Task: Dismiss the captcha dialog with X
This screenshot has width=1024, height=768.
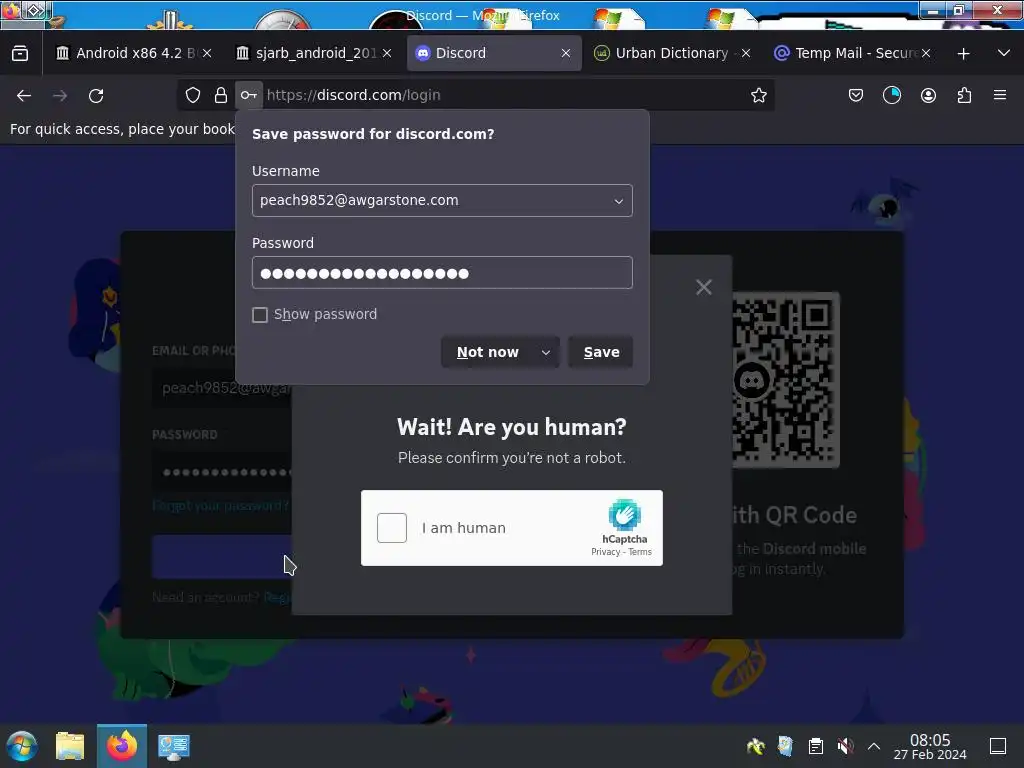Action: click(x=703, y=287)
